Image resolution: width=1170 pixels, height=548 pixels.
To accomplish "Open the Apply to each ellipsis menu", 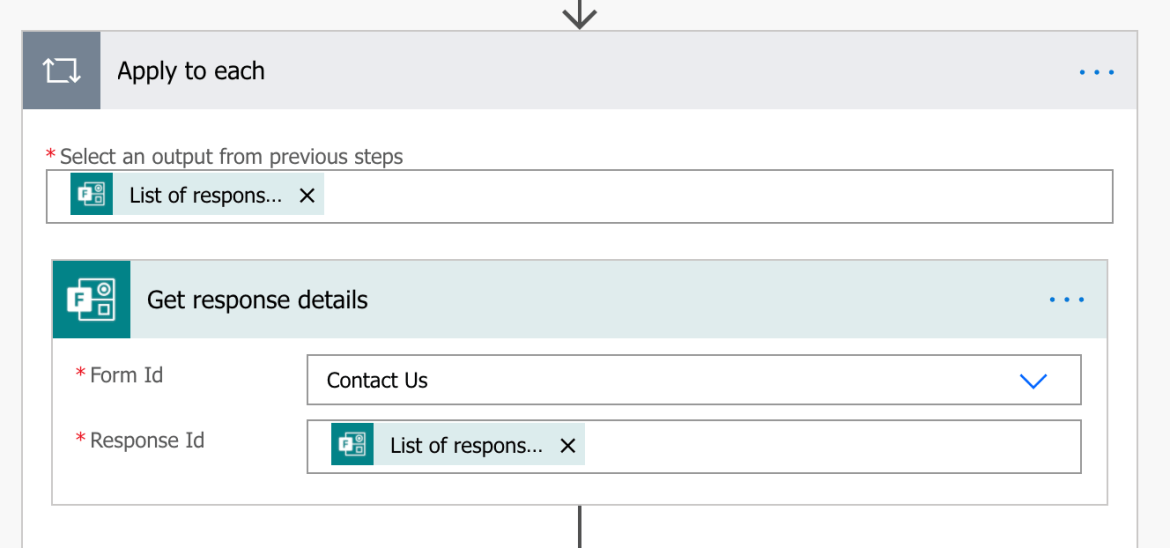I will [1096, 72].
